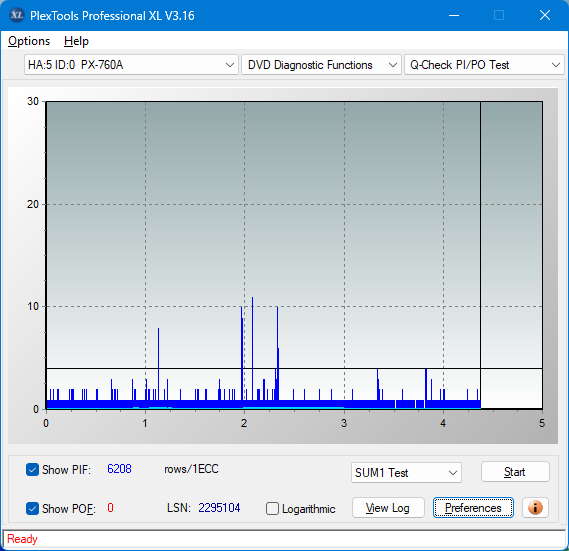Minimize the PlexTools window
The width and height of the screenshot is (569, 551).
pos(454,15)
